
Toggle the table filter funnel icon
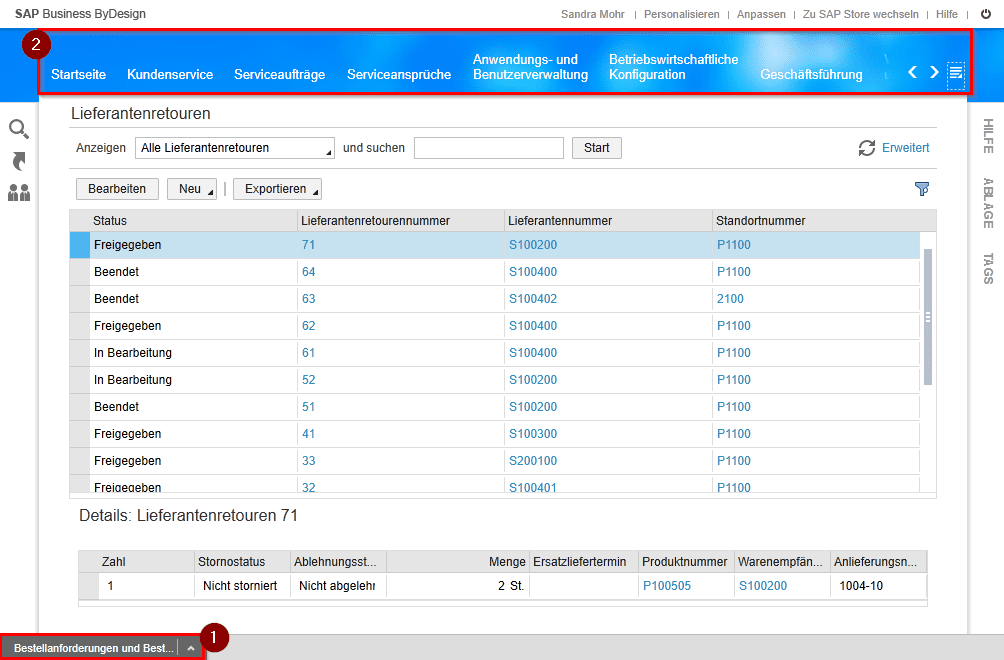pyautogui.click(x=921, y=189)
